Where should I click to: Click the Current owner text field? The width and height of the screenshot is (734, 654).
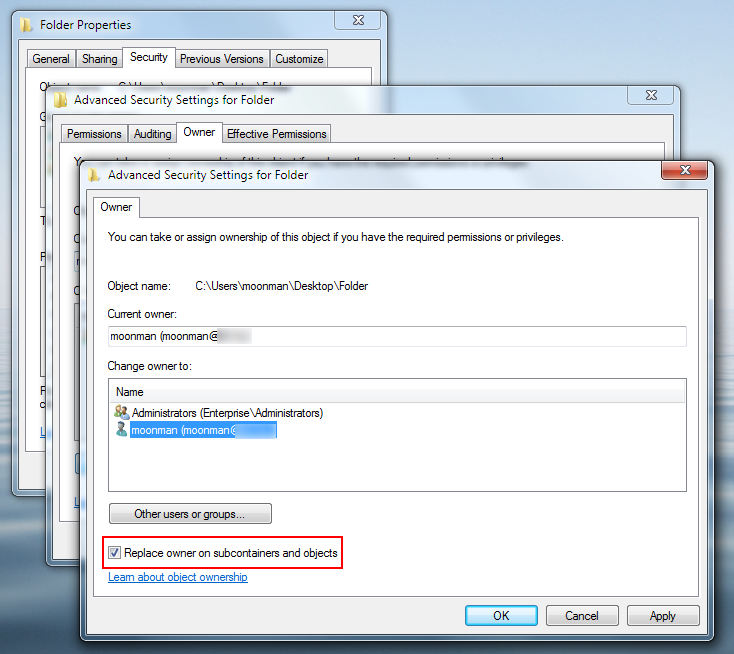pyautogui.click(x=396, y=336)
